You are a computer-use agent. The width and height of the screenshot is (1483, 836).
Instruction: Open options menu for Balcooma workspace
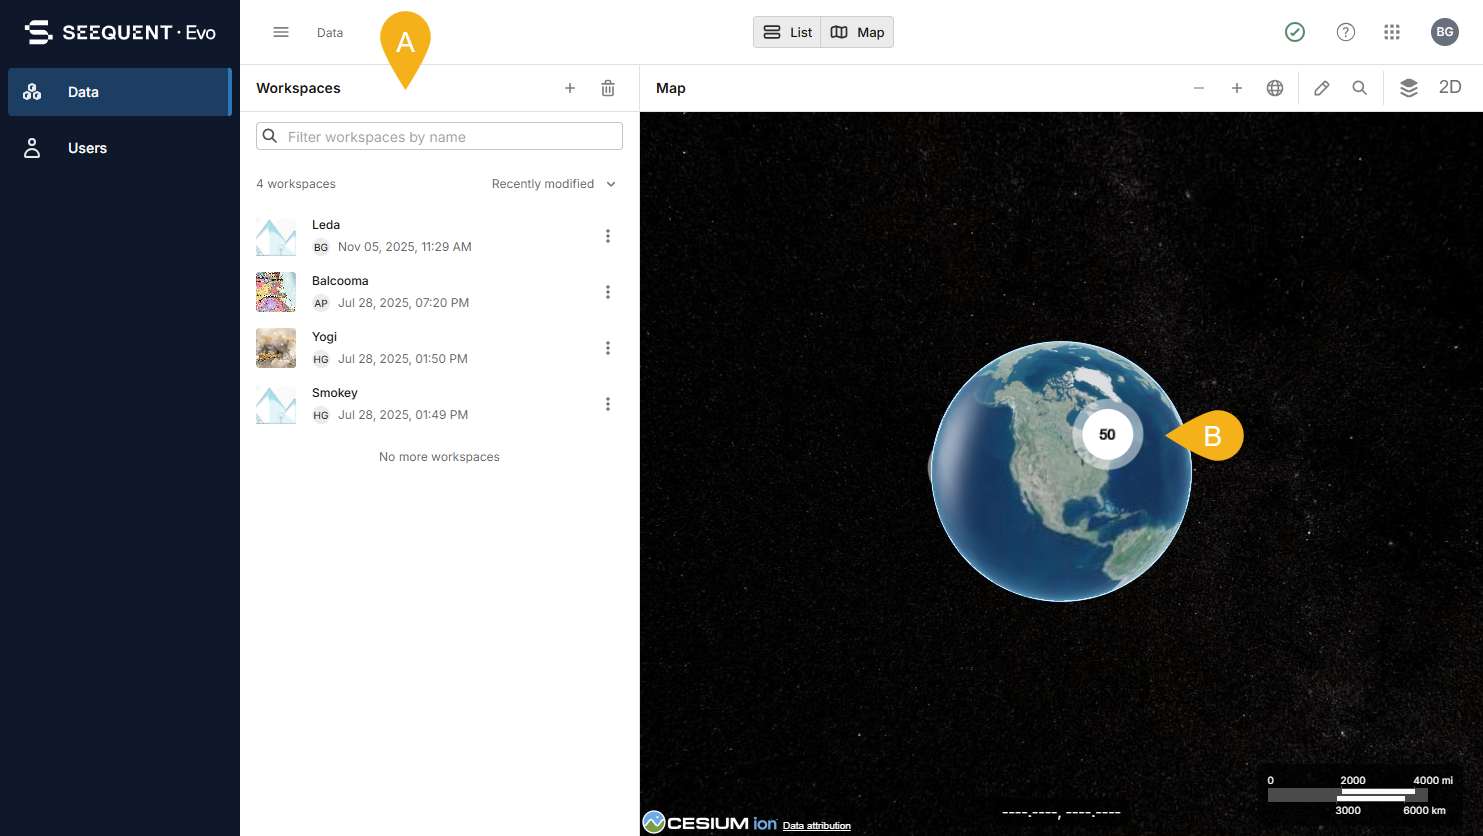pyautogui.click(x=608, y=292)
